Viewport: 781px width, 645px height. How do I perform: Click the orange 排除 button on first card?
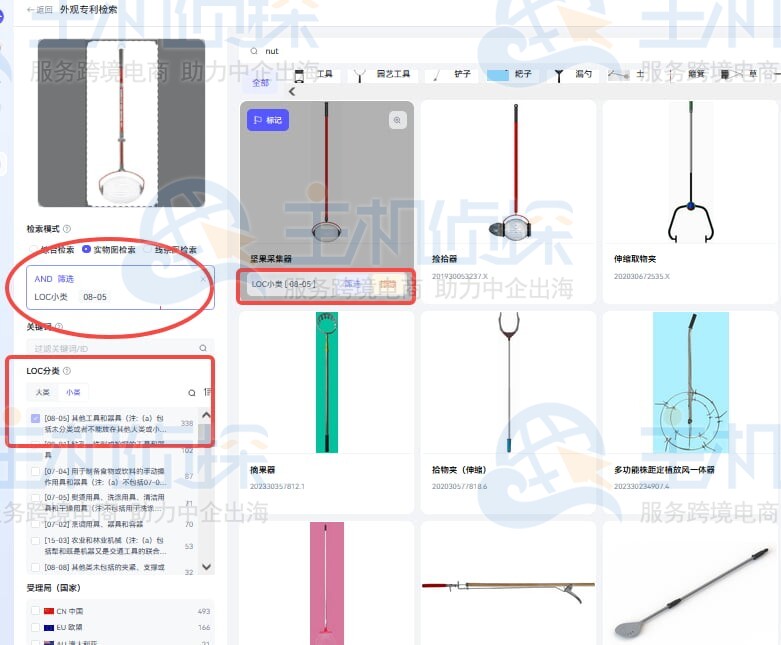click(x=388, y=284)
